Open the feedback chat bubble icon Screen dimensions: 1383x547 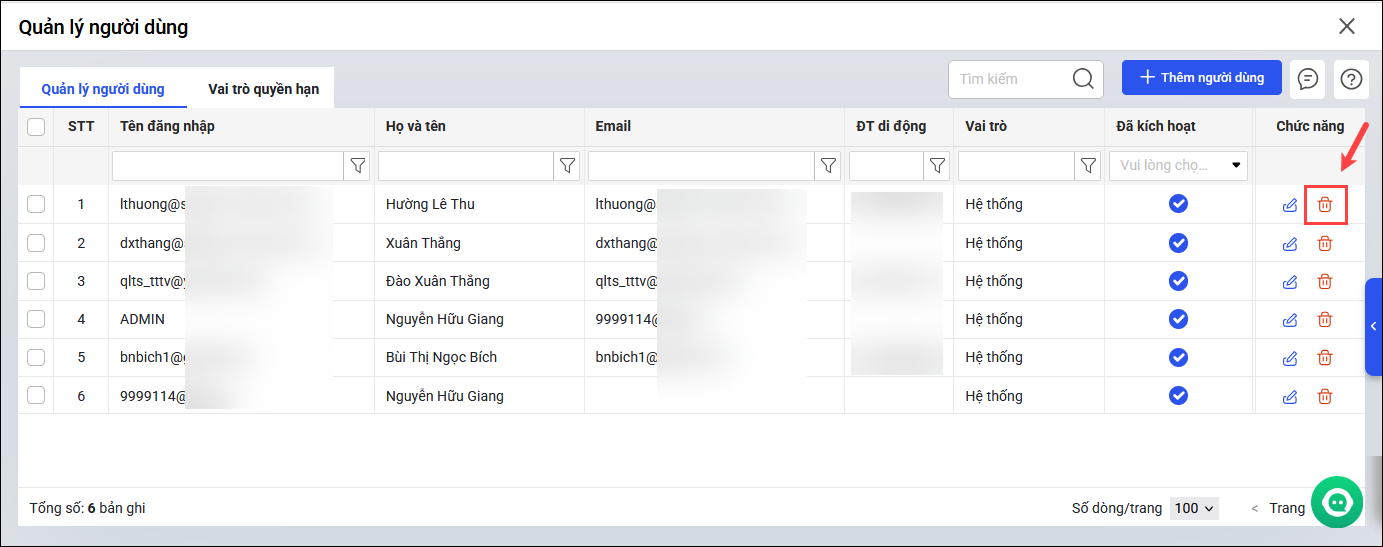[x=1307, y=79]
